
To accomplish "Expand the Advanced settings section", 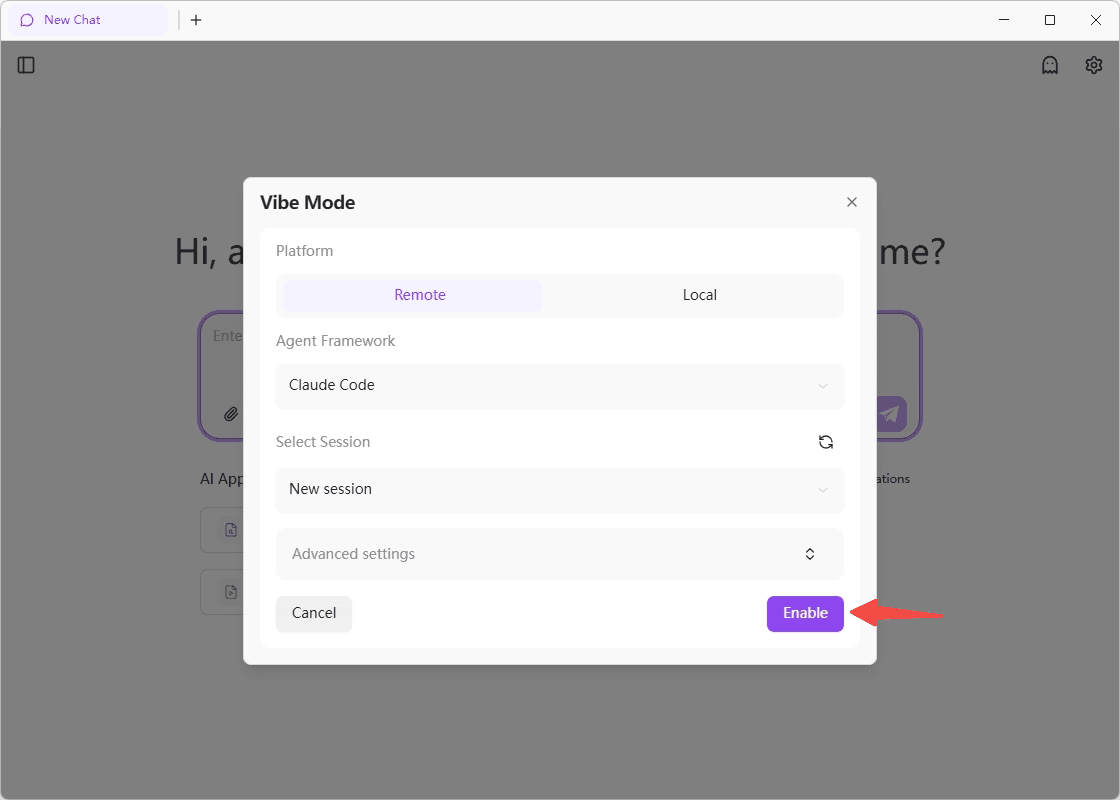I will click(x=559, y=554).
